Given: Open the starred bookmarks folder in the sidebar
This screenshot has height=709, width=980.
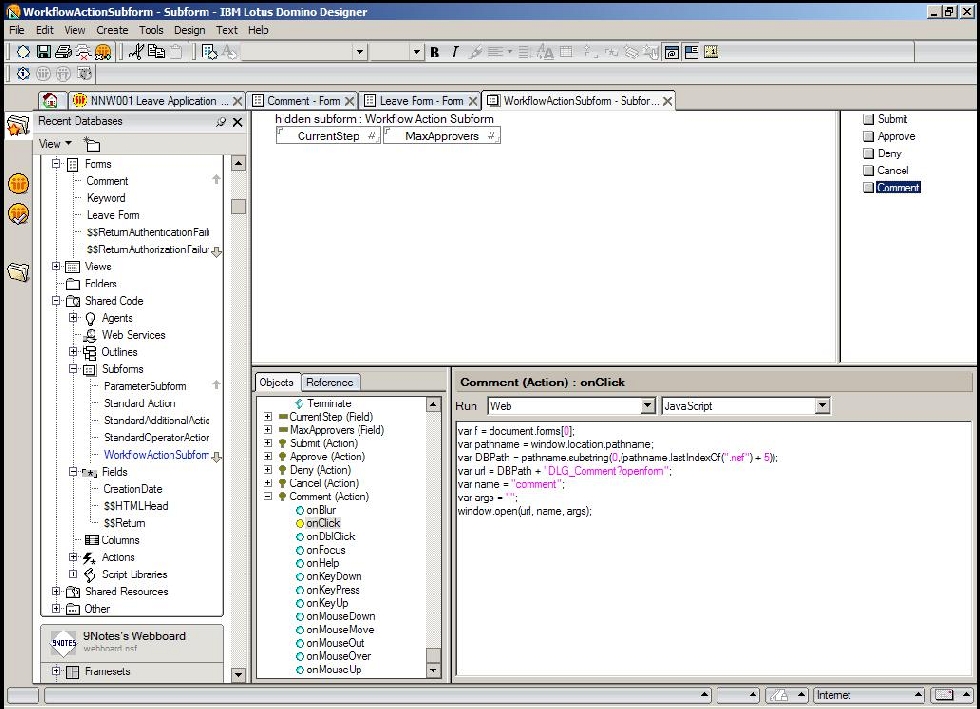Looking at the screenshot, I should (18, 126).
